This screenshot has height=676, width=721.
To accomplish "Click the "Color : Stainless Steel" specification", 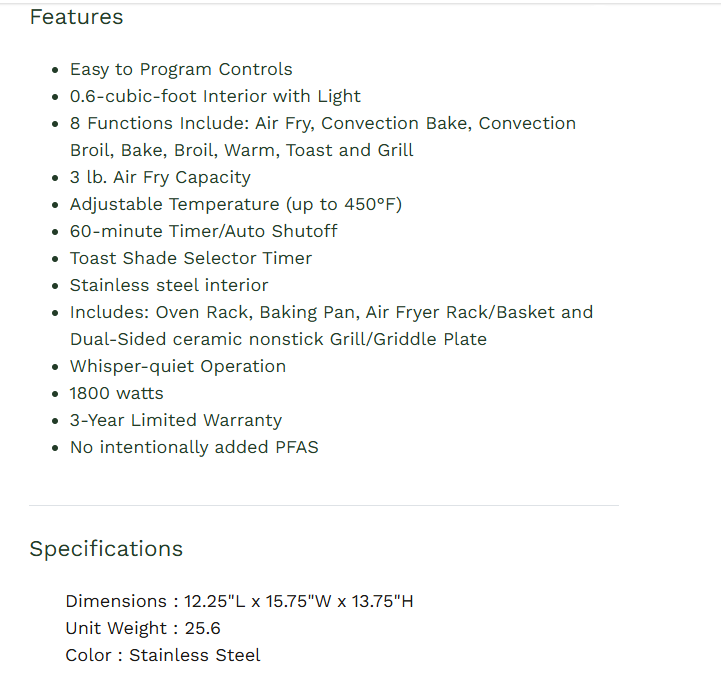I will point(163,655).
